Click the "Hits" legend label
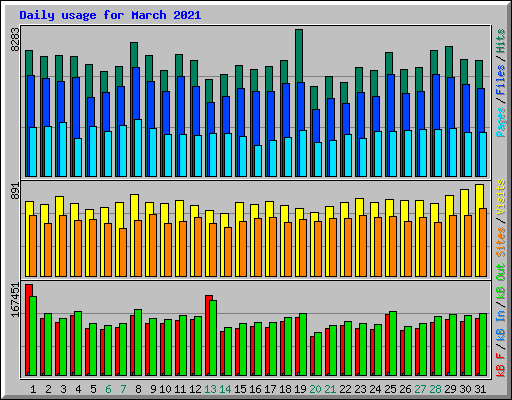This screenshot has width=512, height=400. [501, 41]
